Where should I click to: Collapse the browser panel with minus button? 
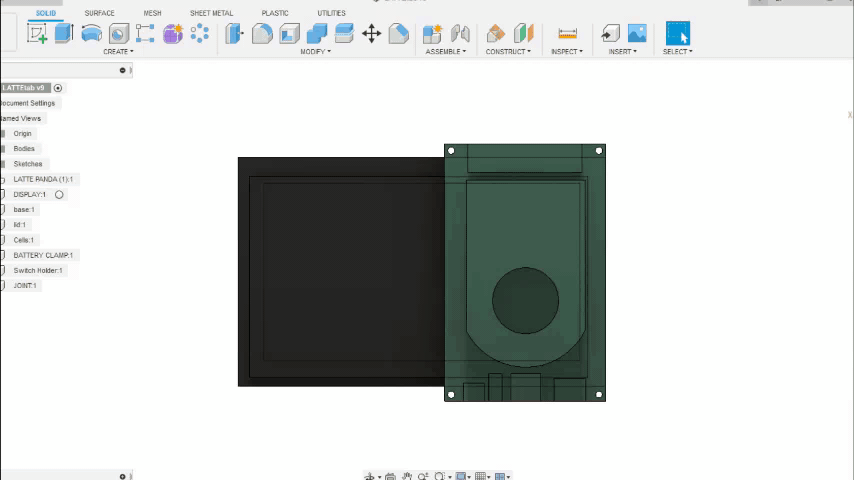coord(123,71)
